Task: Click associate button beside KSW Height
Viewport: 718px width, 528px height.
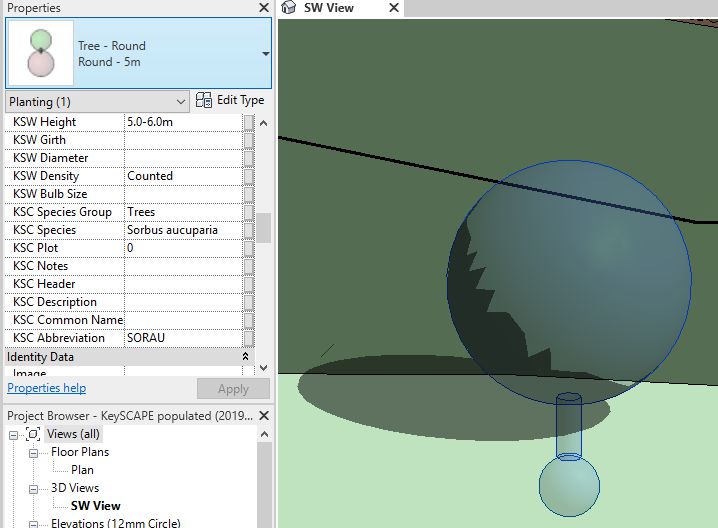Action: 249,122
